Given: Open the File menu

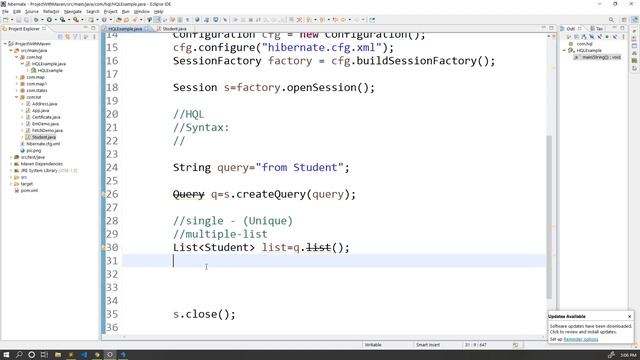Looking at the screenshot, I should [5, 11].
